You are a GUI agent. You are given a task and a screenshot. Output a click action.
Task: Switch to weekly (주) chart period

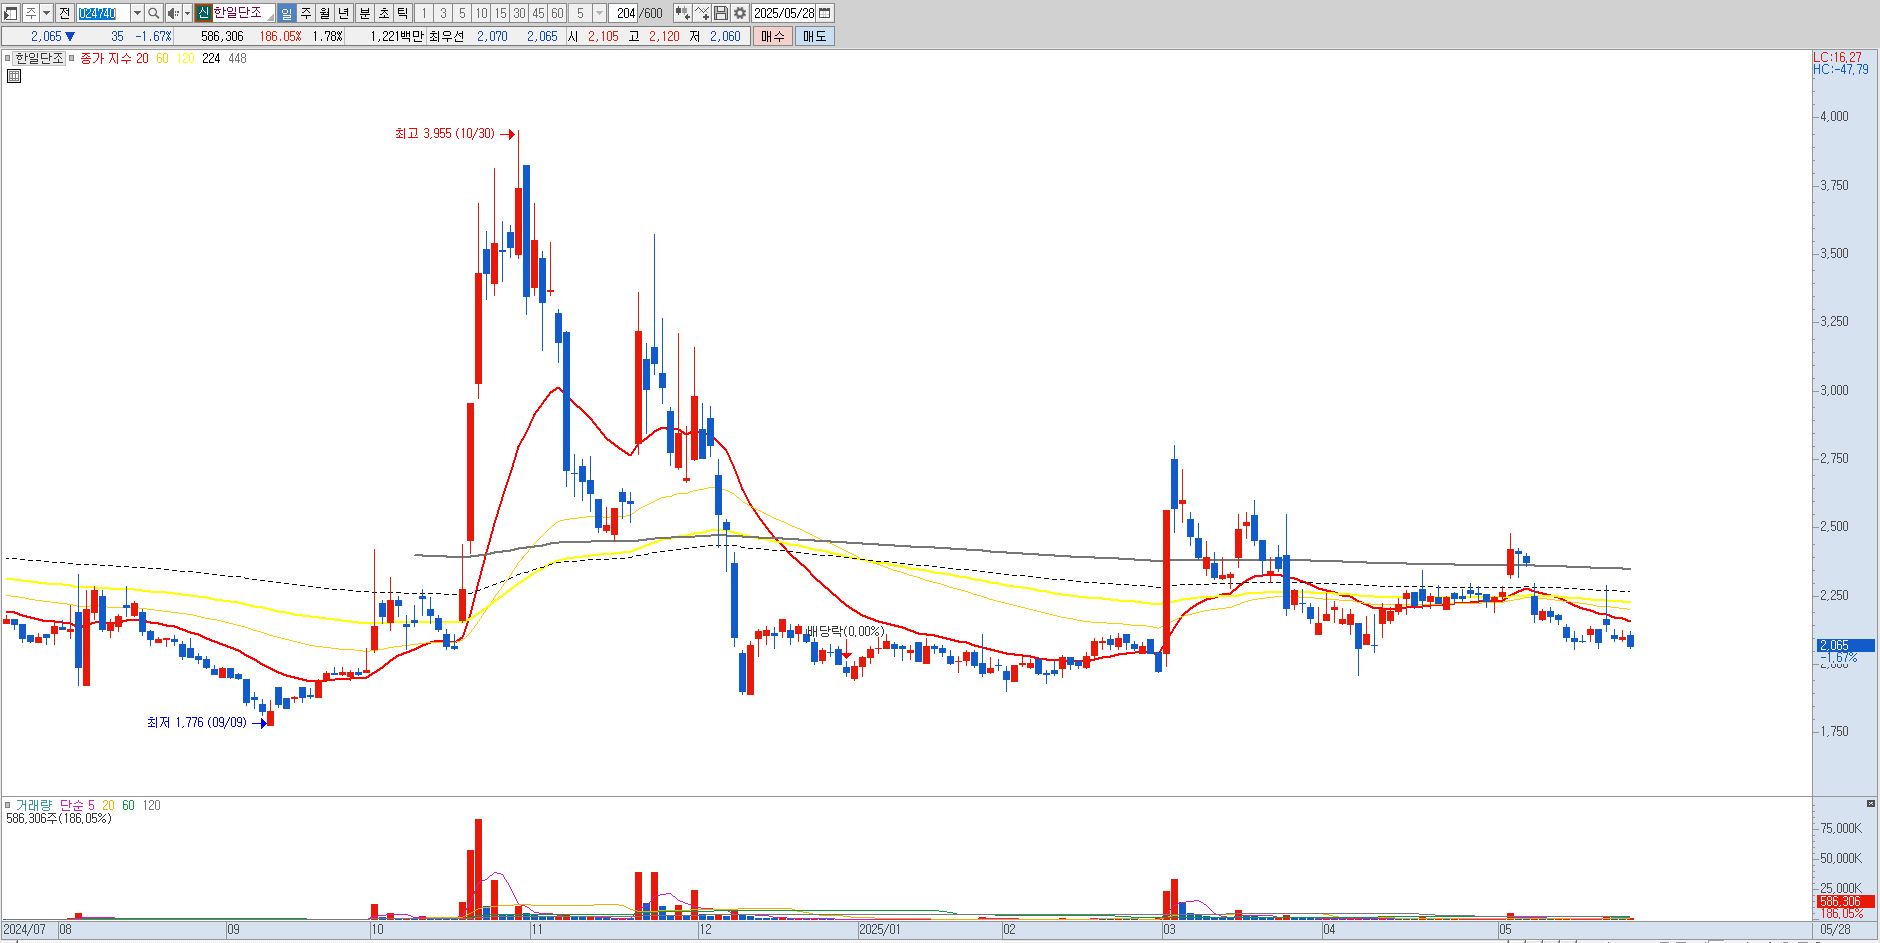306,13
